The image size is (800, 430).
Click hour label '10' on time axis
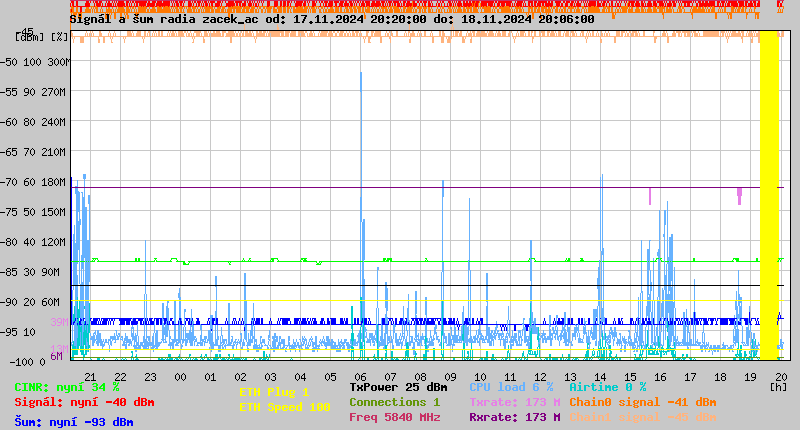(480, 377)
